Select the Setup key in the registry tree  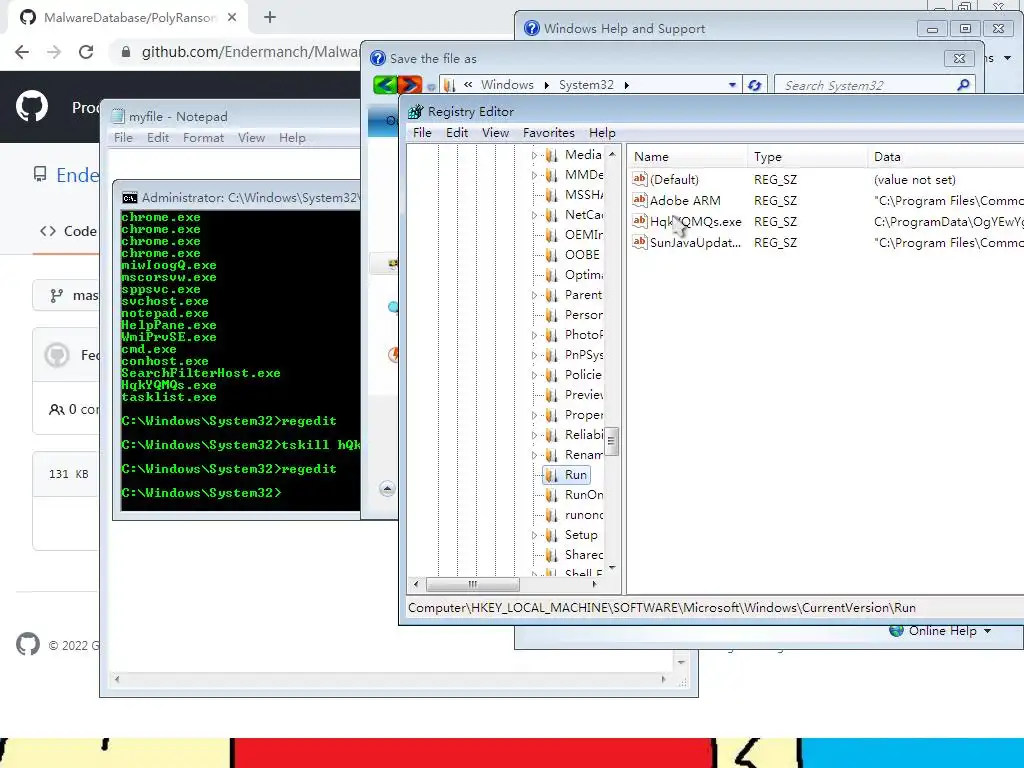(581, 535)
